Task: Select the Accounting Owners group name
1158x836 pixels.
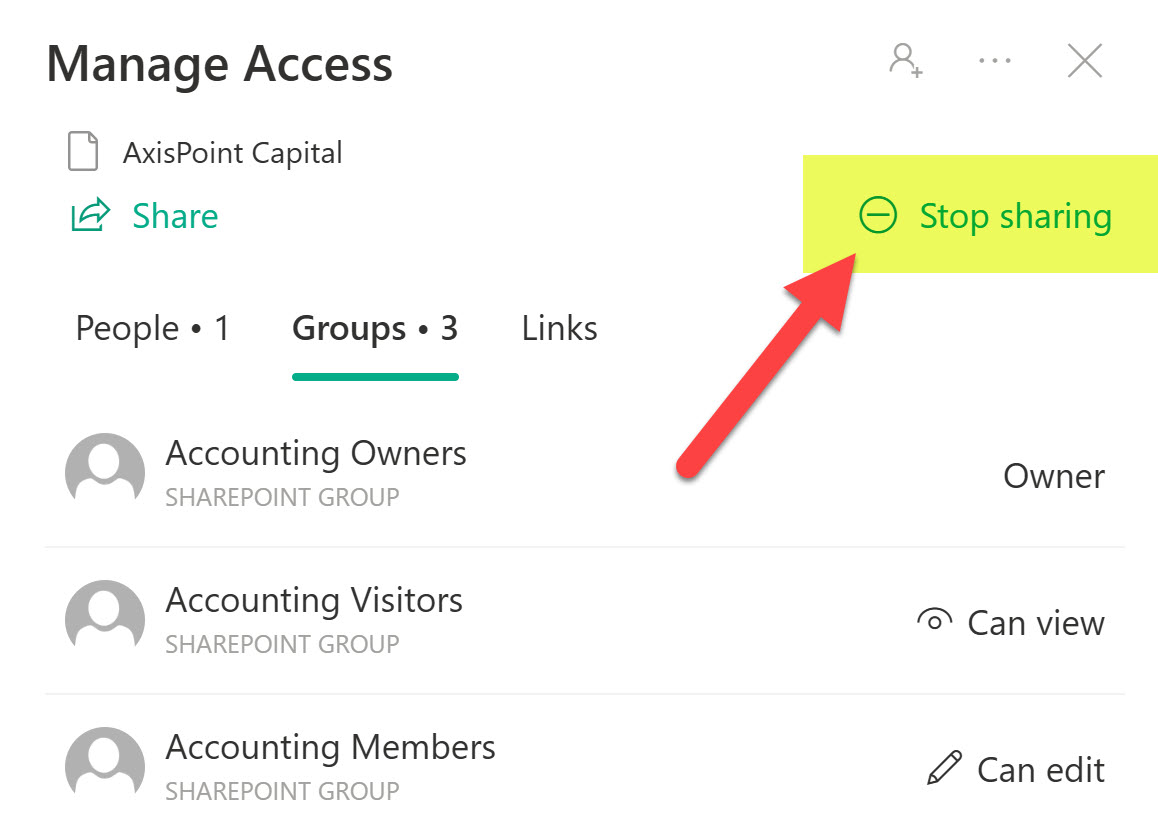Action: 316,454
